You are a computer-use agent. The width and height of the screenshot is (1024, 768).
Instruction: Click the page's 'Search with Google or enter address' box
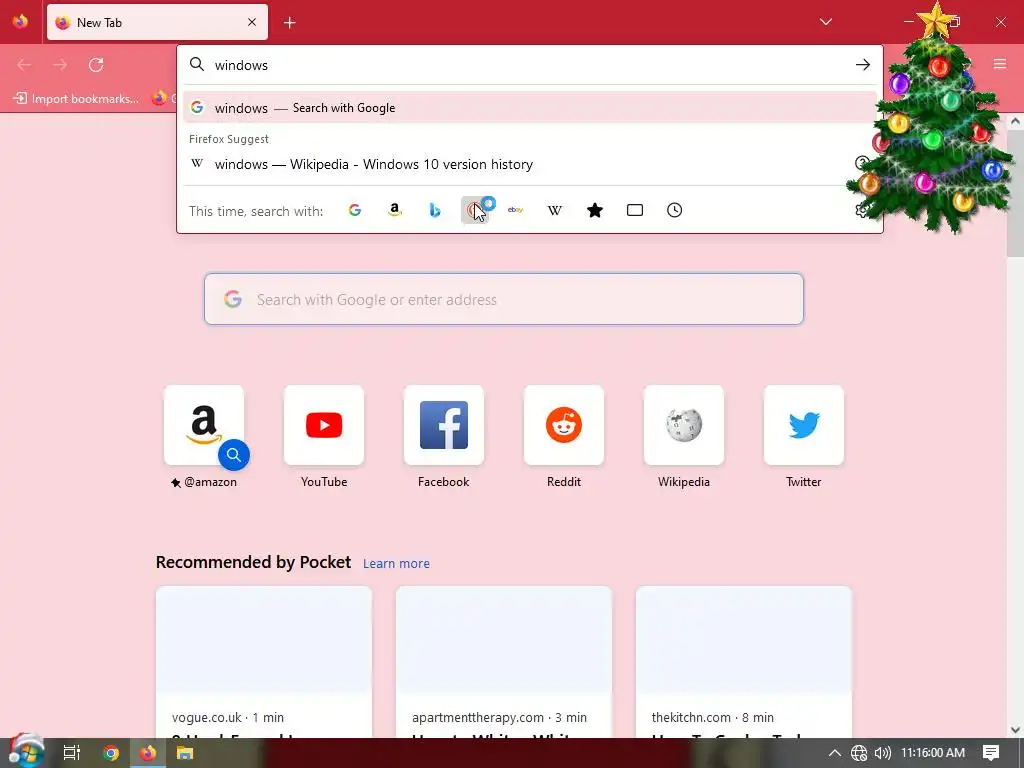[504, 299]
